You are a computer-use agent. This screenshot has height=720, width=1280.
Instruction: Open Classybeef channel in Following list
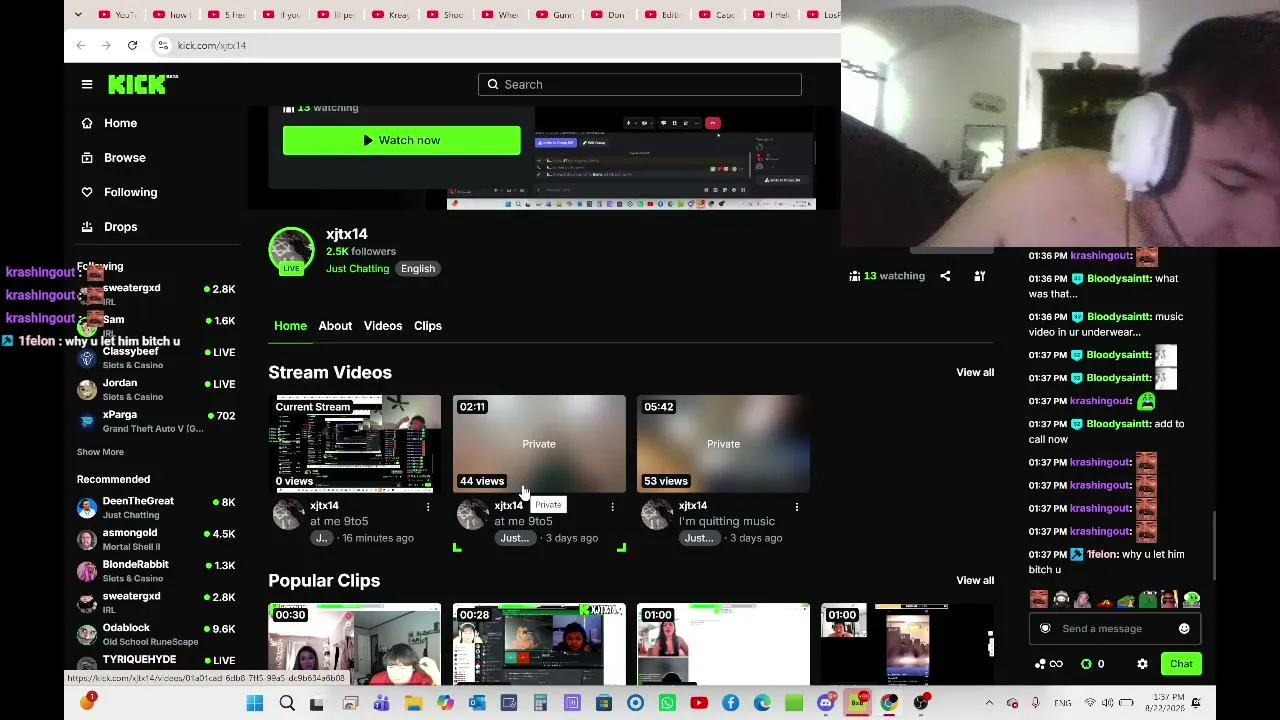pos(156,358)
